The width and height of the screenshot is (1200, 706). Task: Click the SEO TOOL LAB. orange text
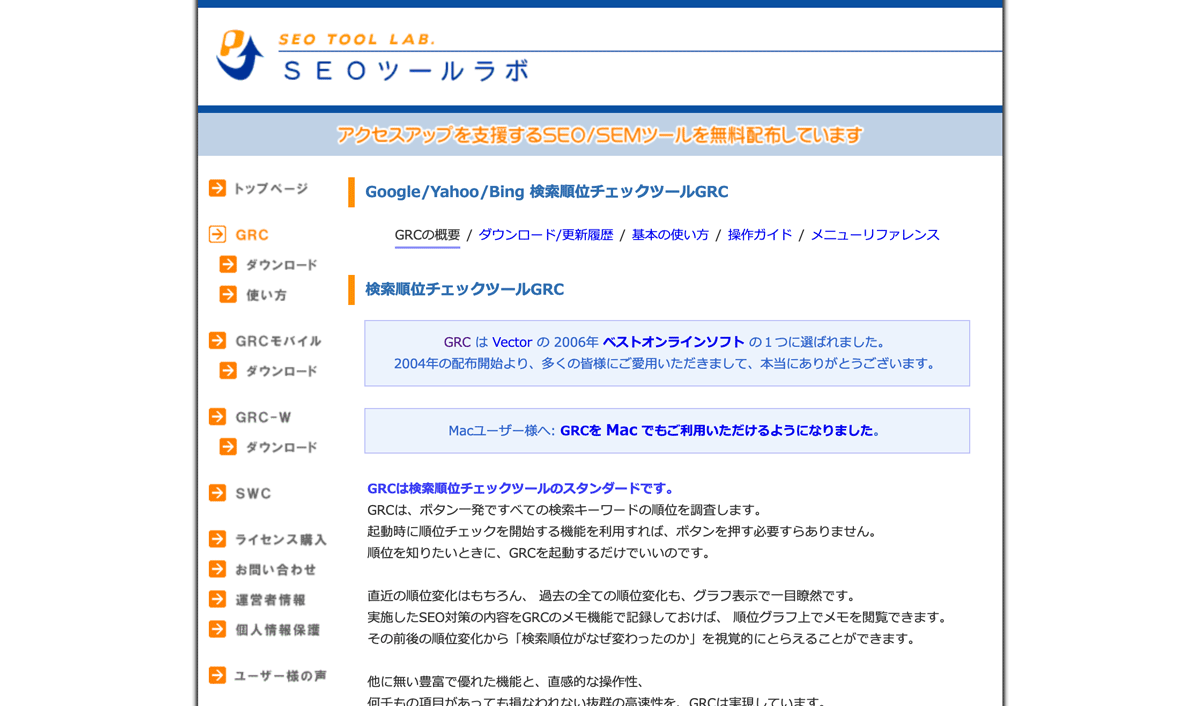357,40
